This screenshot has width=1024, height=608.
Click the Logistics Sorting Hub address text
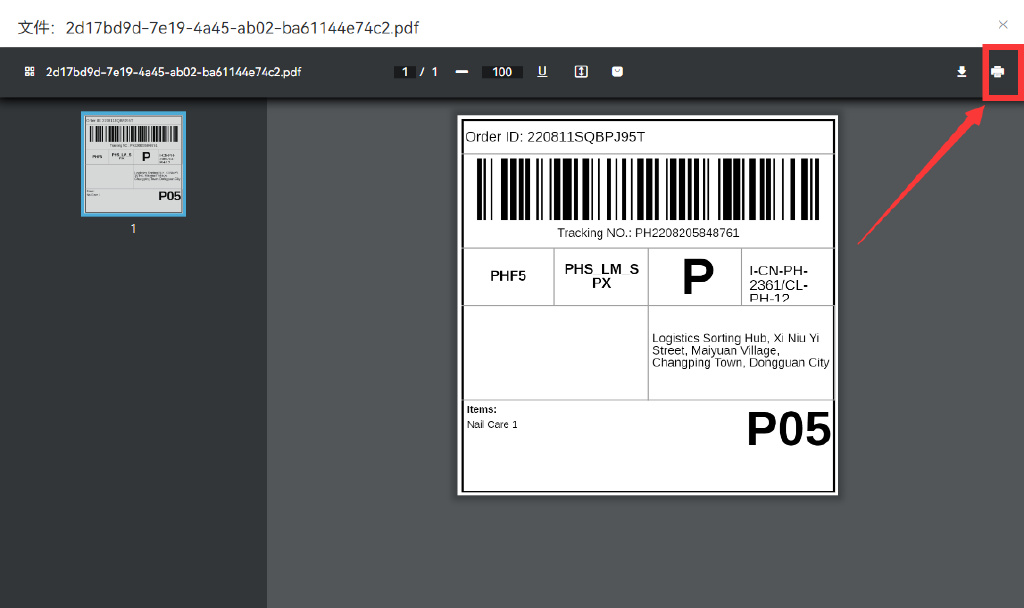740,351
